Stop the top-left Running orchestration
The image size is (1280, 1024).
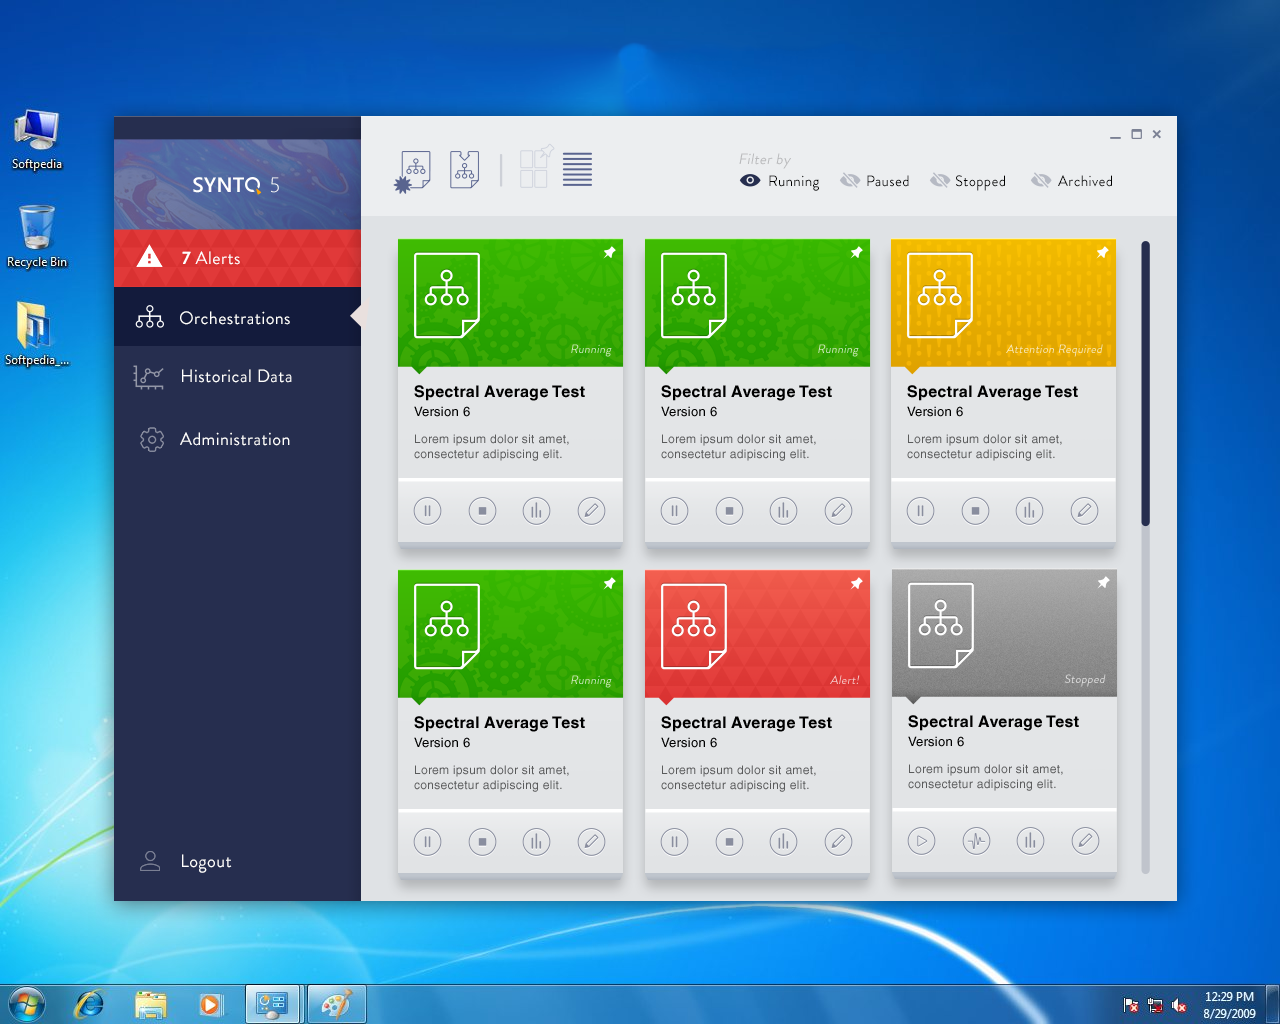click(482, 511)
